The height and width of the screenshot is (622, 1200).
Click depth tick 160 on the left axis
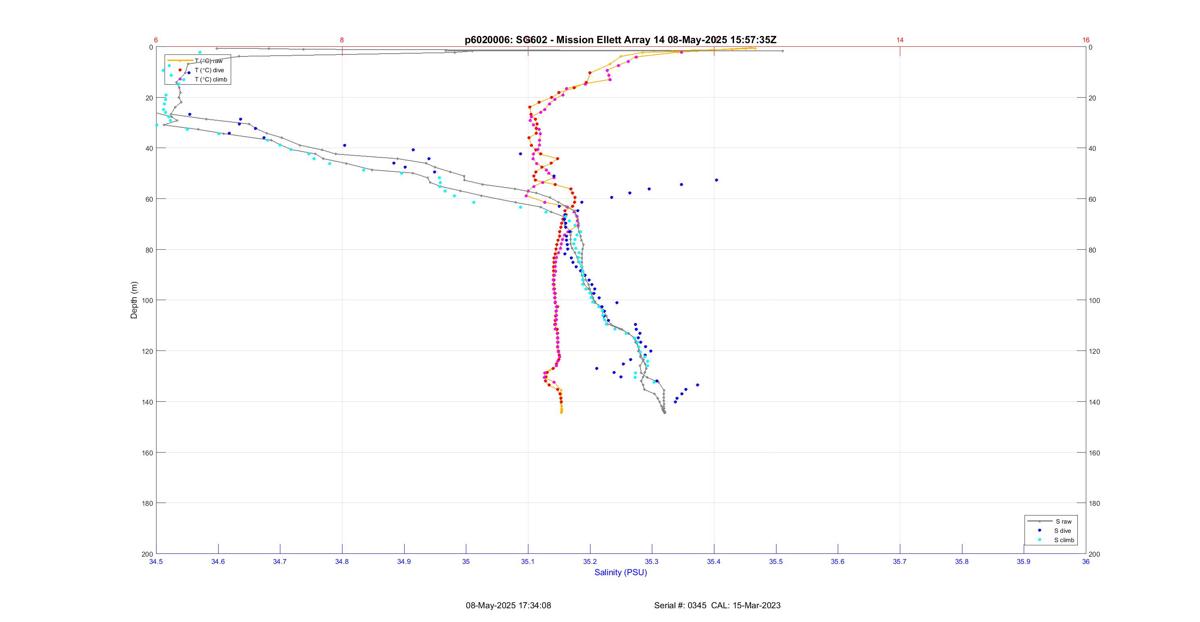tap(146, 452)
